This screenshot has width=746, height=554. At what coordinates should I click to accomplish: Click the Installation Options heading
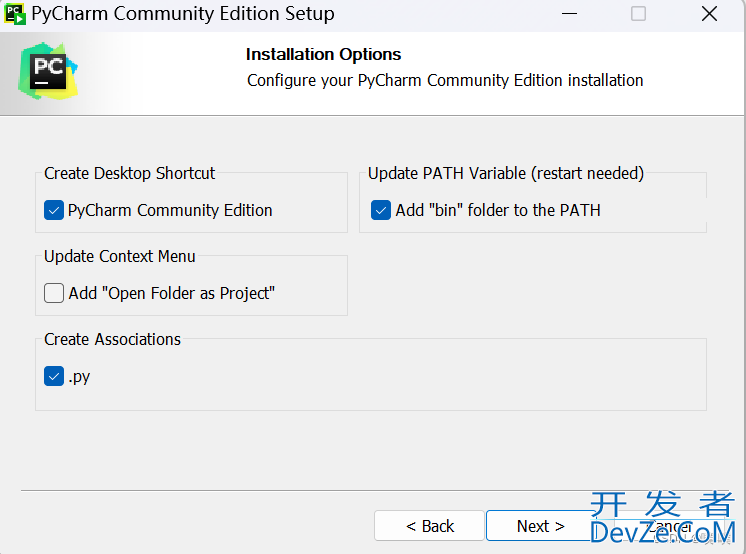coord(324,54)
